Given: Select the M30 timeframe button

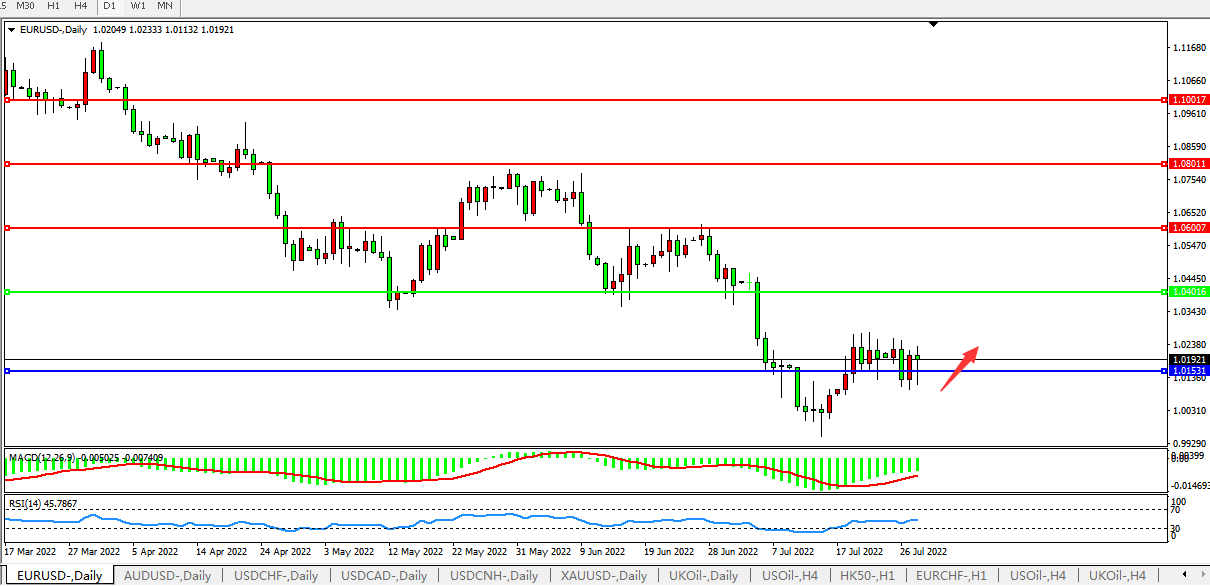Looking at the screenshot, I should (25, 6).
